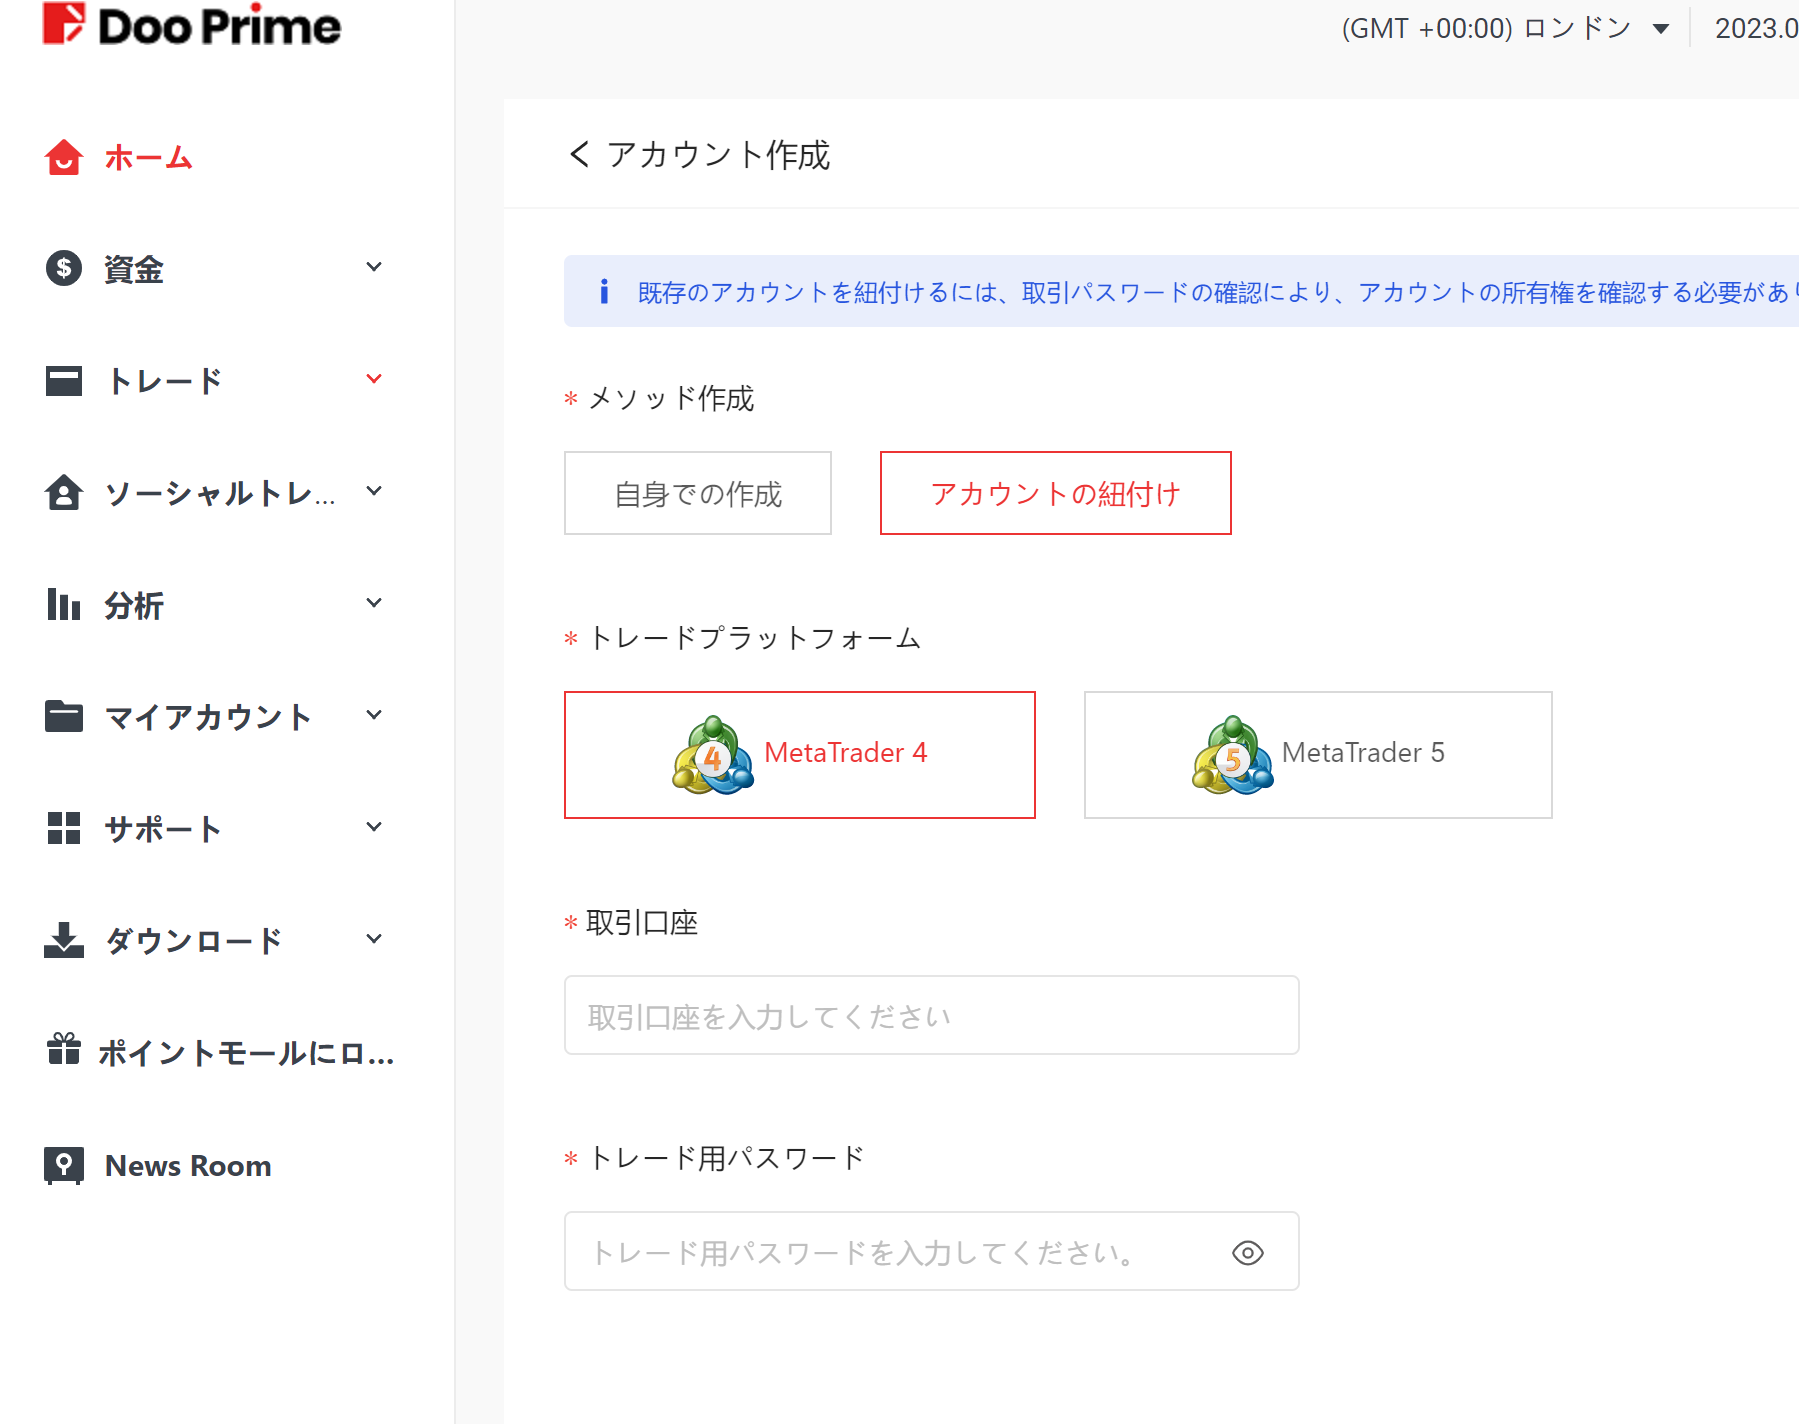The height and width of the screenshot is (1424, 1799).
Task: Expand the マイアカウント menu chevron
Action: [x=374, y=715]
